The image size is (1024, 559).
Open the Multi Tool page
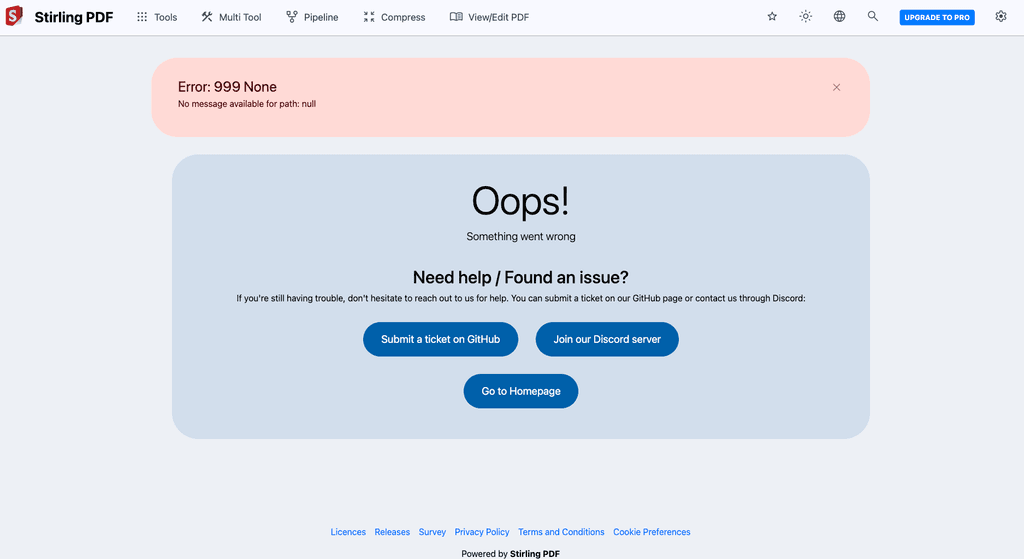[x=231, y=17]
